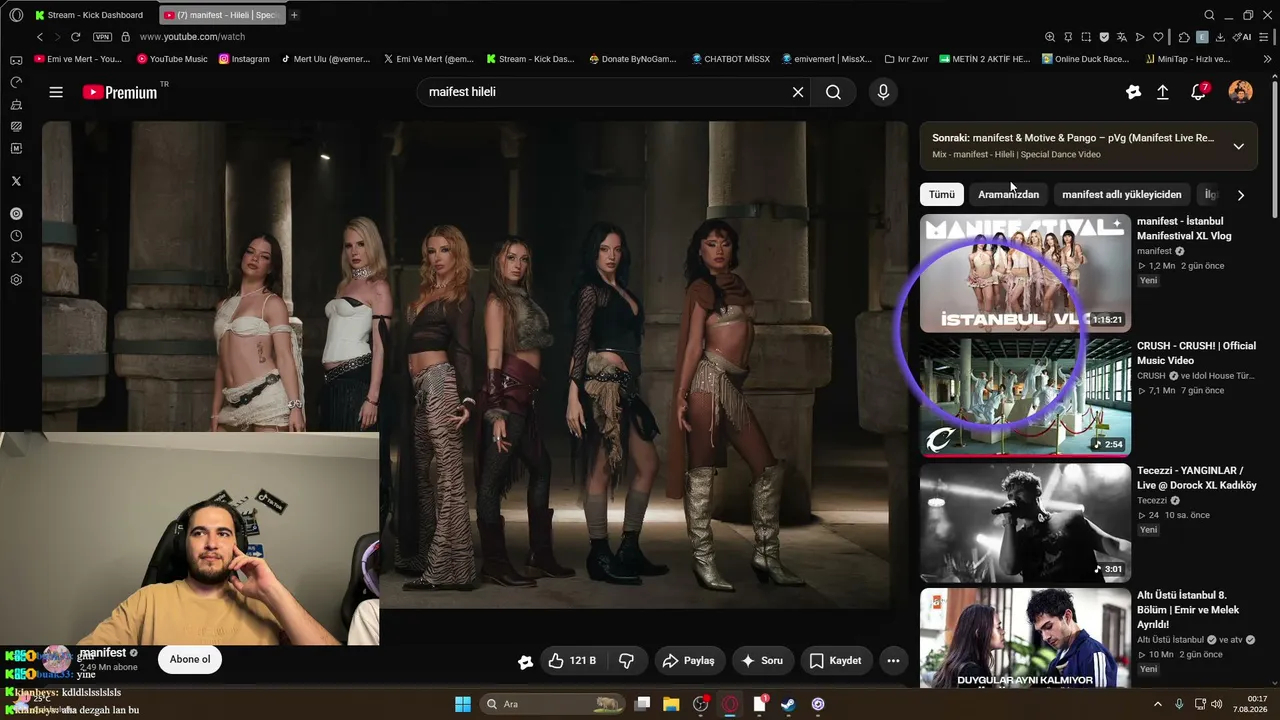Open the YouTube upload/create icon
Screen dimensions: 1280x720
pyautogui.click(x=1163, y=92)
